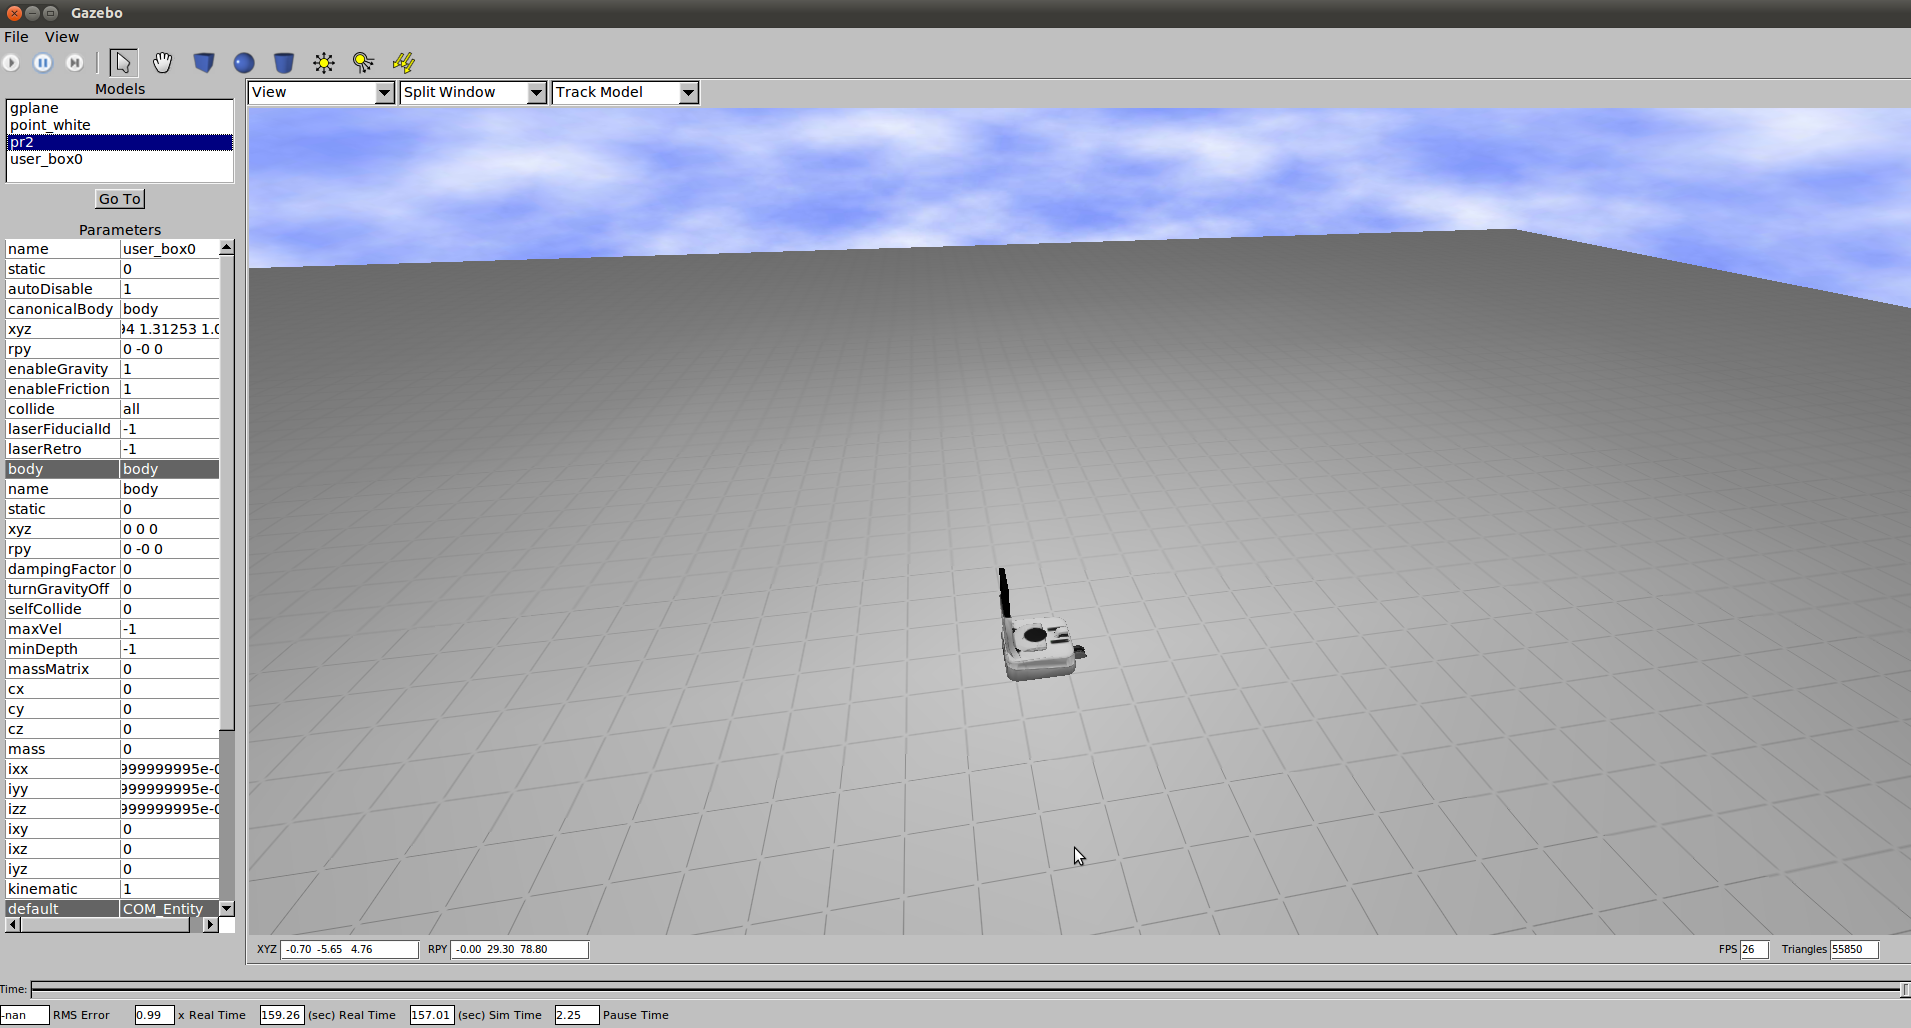Add a point light
This screenshot has height=1028, width=1911.
pyautogui.click(x=324, y=62)
